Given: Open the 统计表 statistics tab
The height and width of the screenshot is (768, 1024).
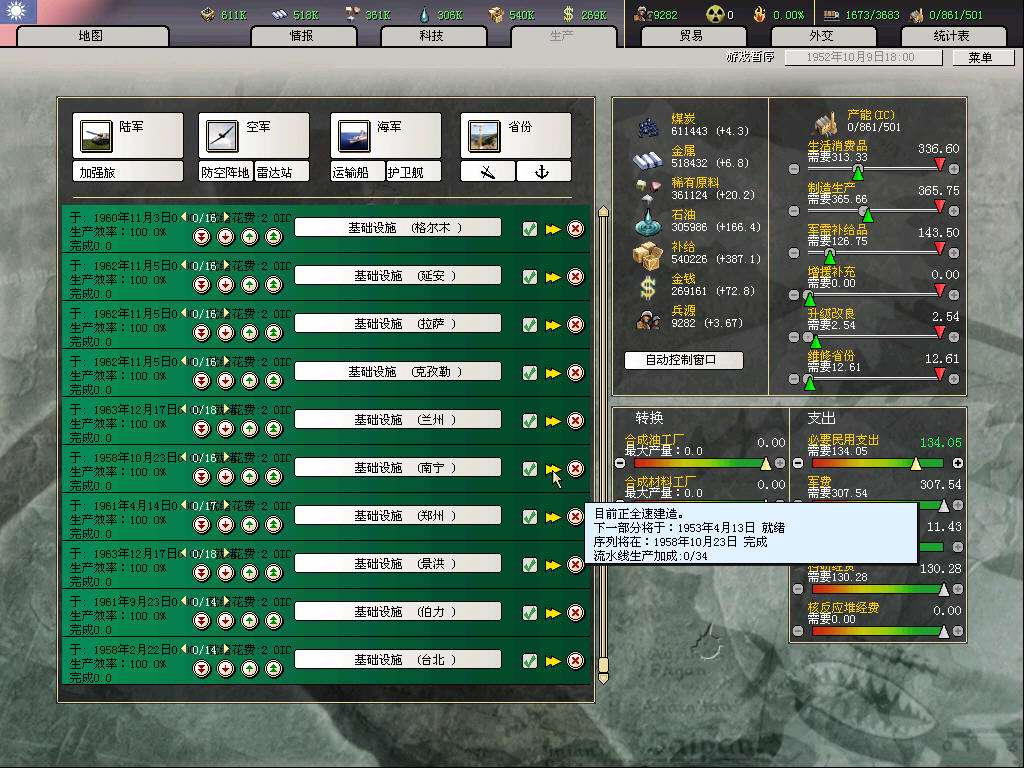Looking at the screenshot, I should click(x=952, y=36).
